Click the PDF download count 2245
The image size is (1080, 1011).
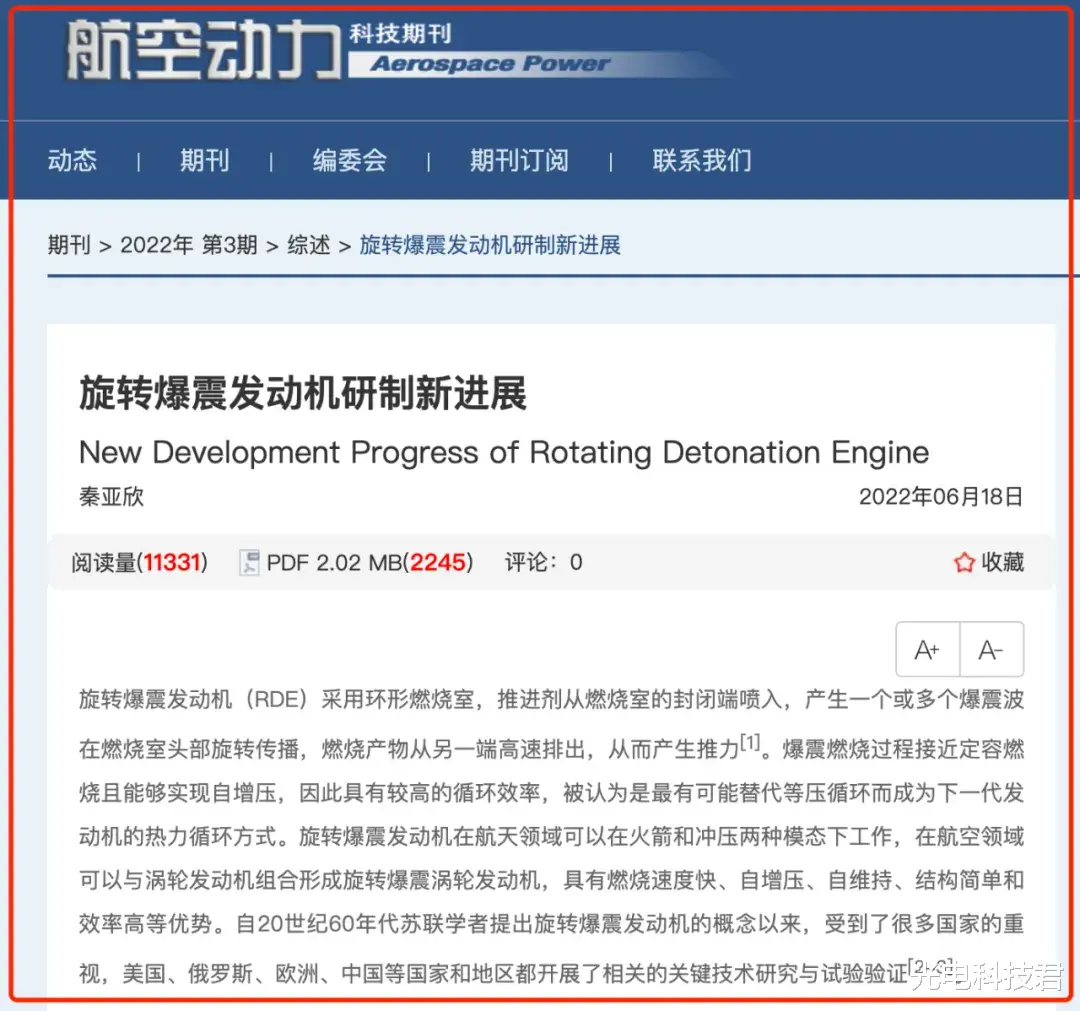[438, 563]
